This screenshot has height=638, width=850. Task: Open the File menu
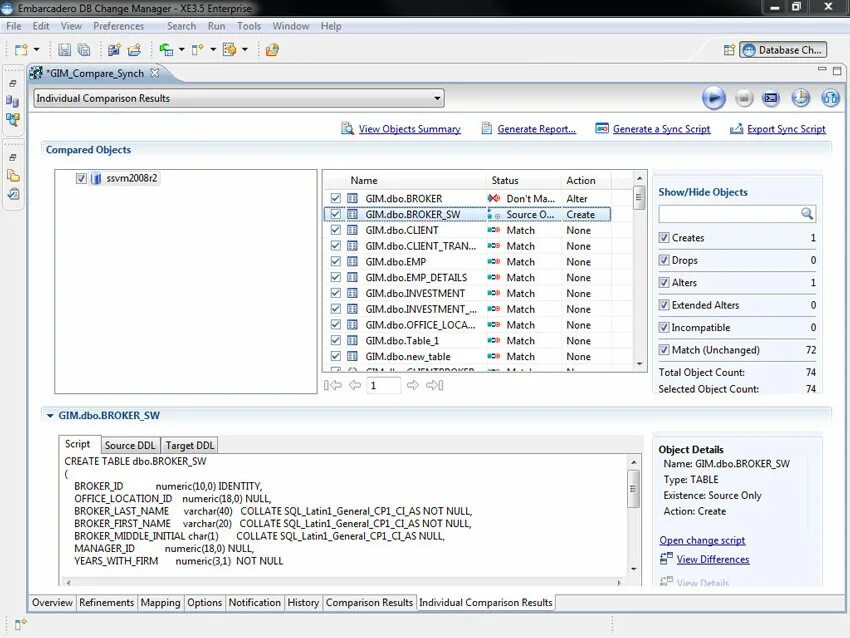14,26
